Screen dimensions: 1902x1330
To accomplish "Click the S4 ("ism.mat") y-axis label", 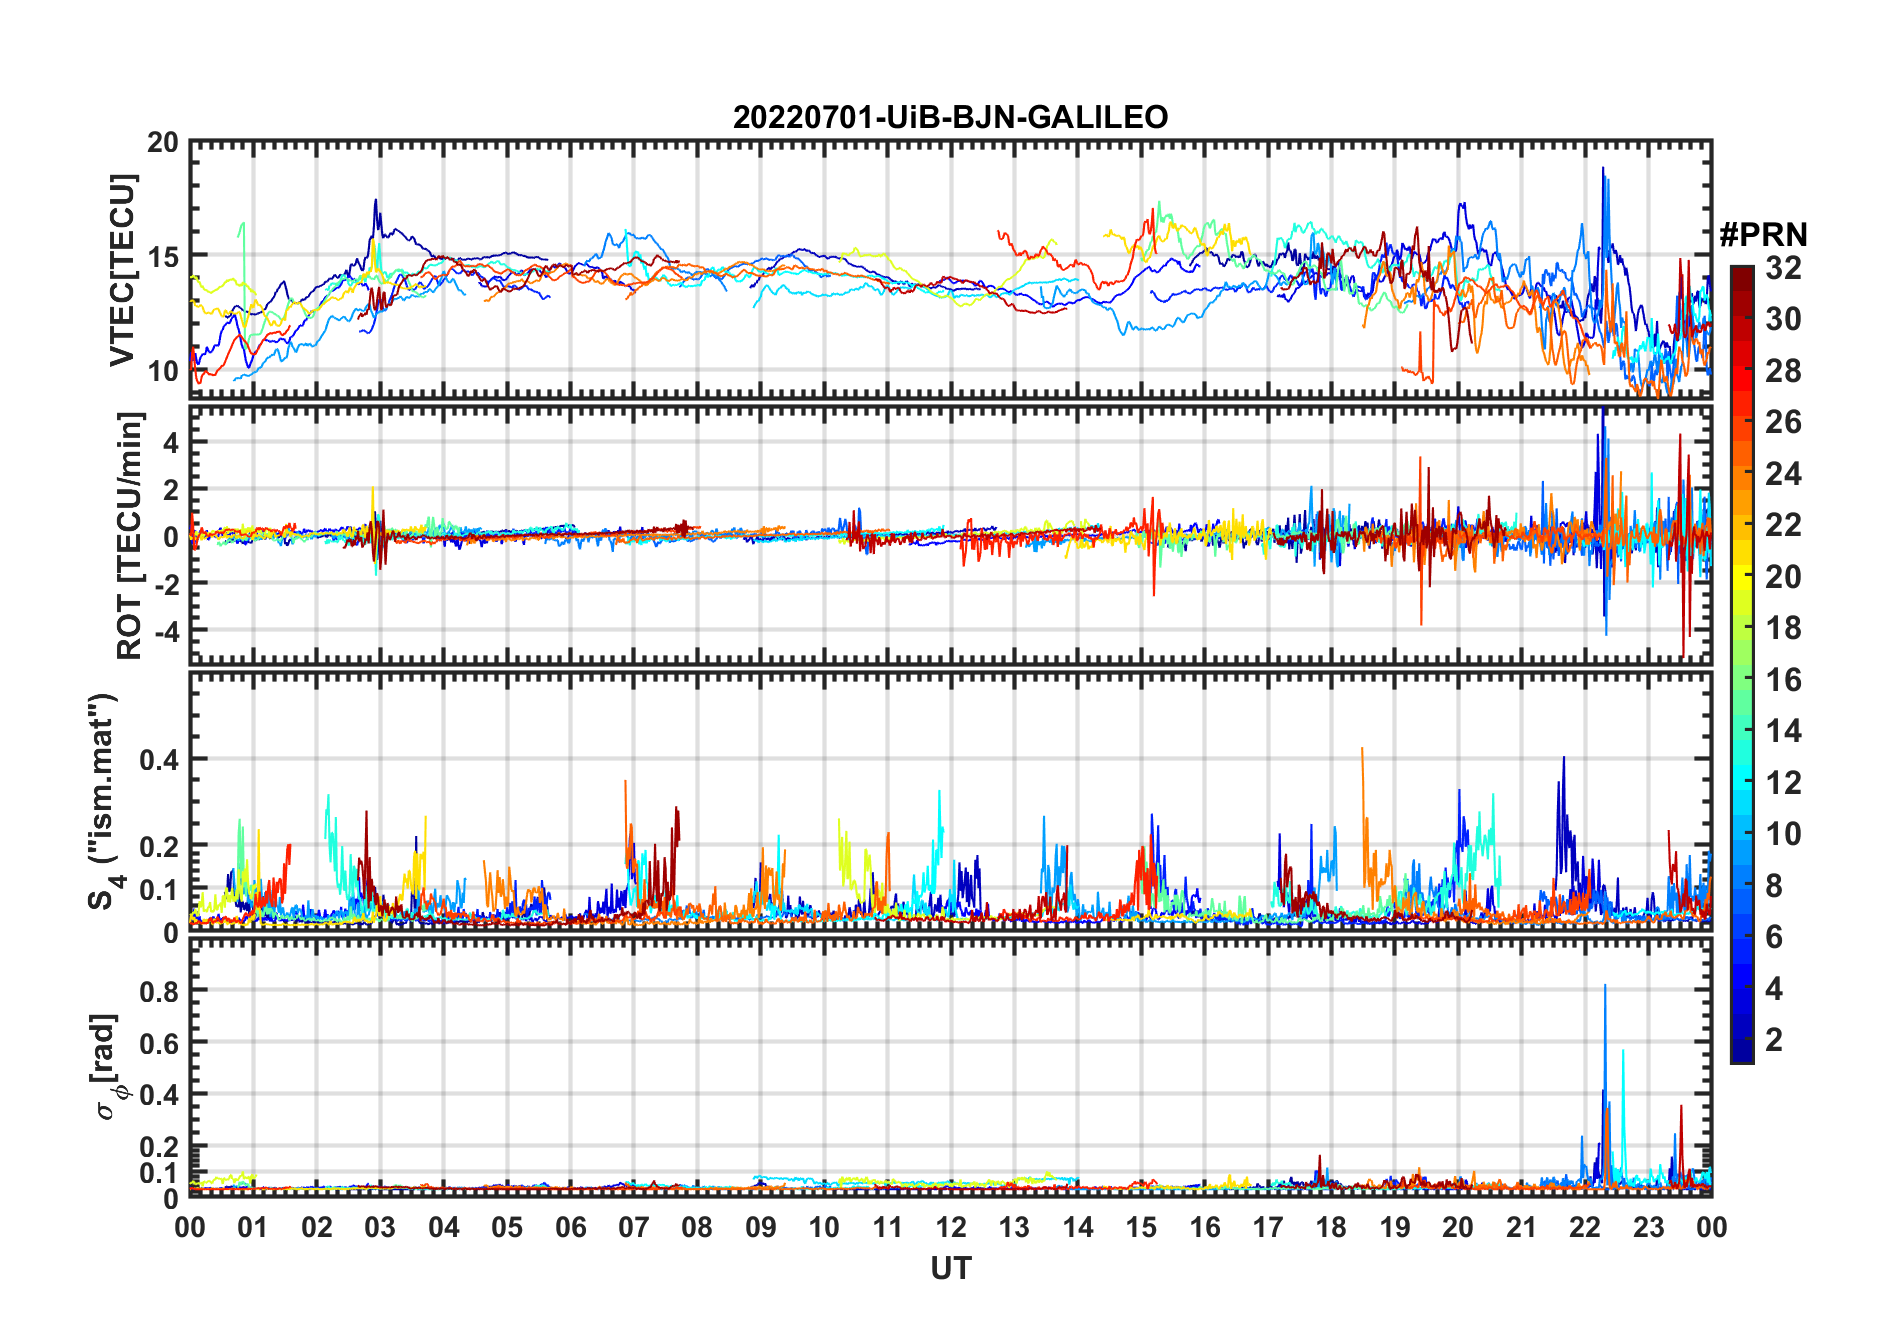I will pyautogui.click(x=104, y=801).
